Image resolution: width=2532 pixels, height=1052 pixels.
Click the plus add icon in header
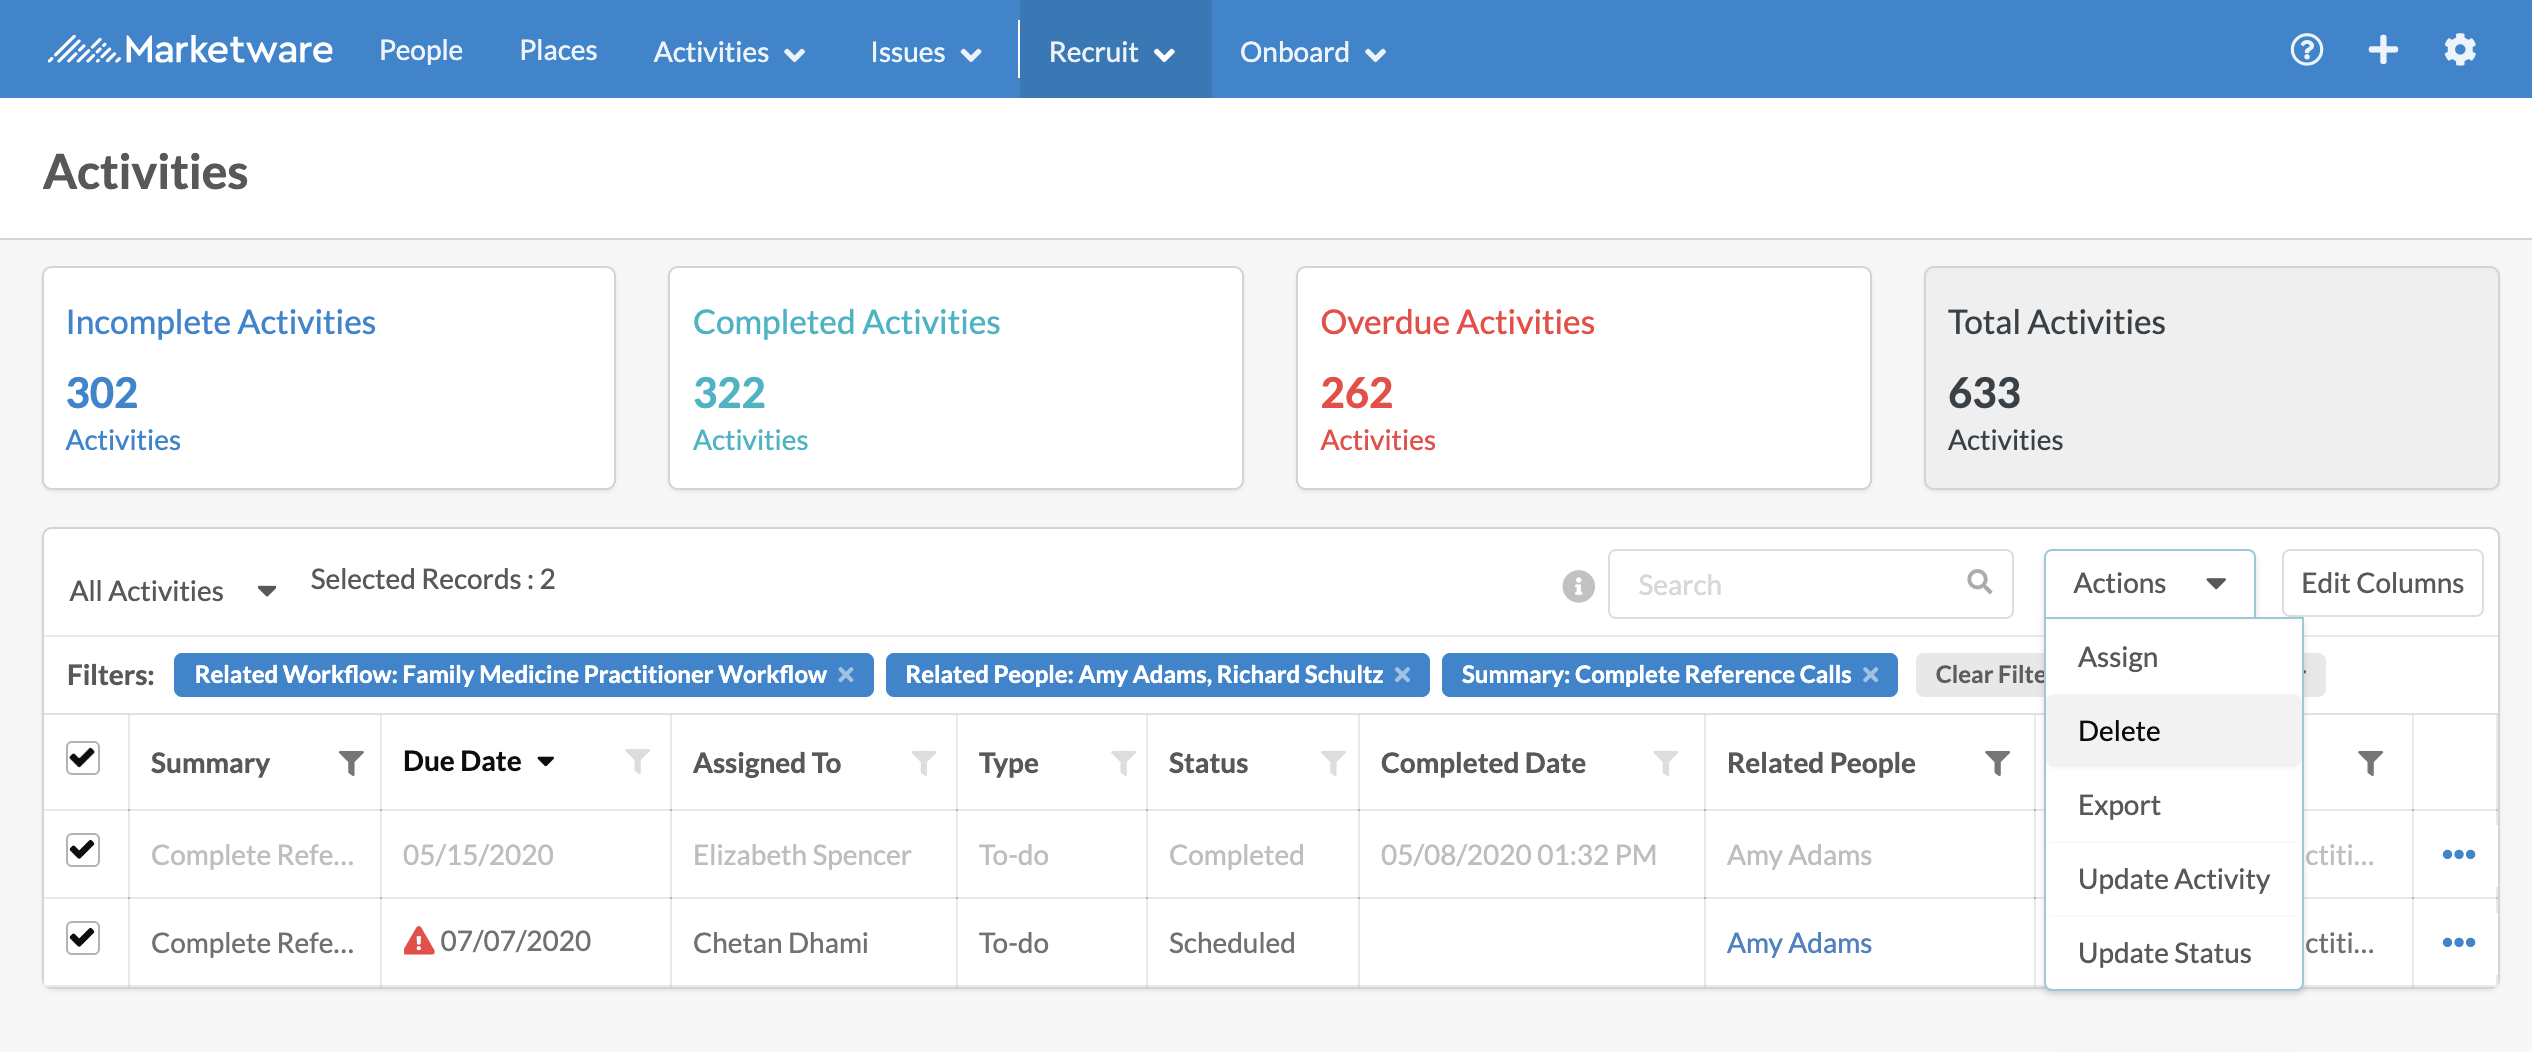(x=2383, y=50)
